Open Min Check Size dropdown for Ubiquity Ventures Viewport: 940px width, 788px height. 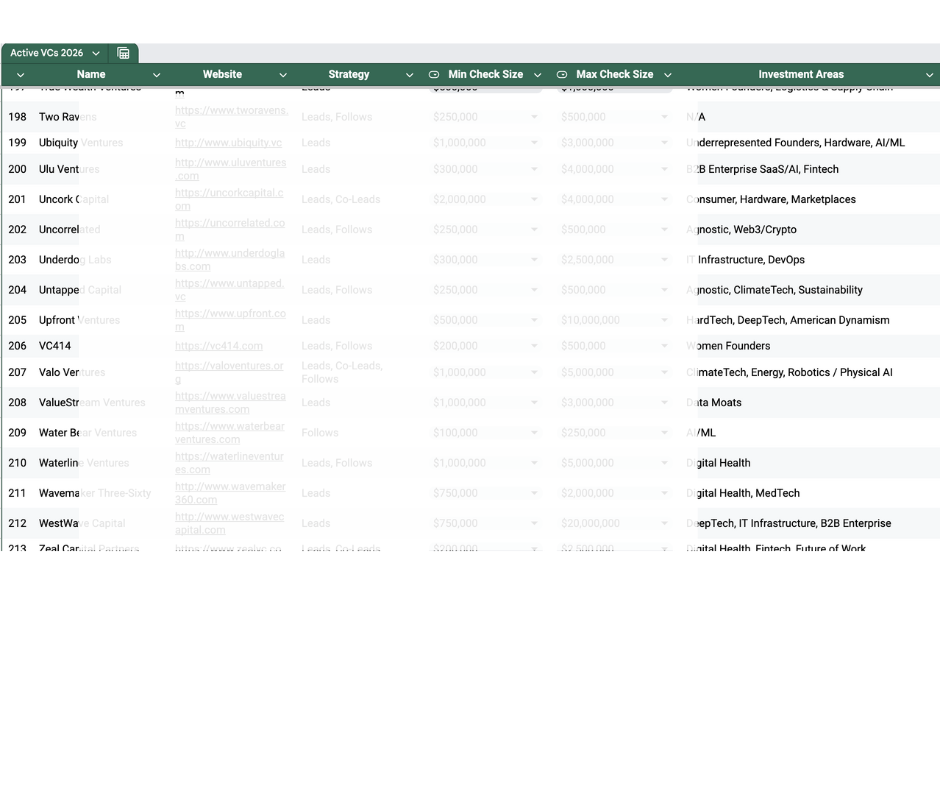tap(534, 143)
